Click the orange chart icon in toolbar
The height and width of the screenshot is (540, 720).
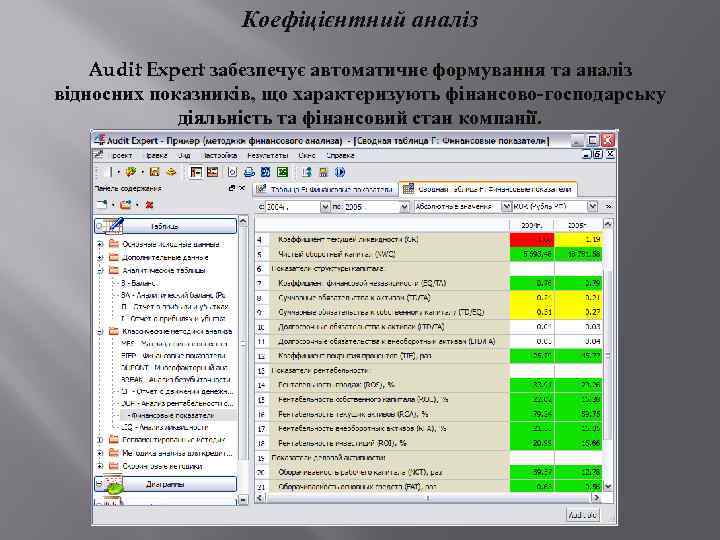coord(154,172)
